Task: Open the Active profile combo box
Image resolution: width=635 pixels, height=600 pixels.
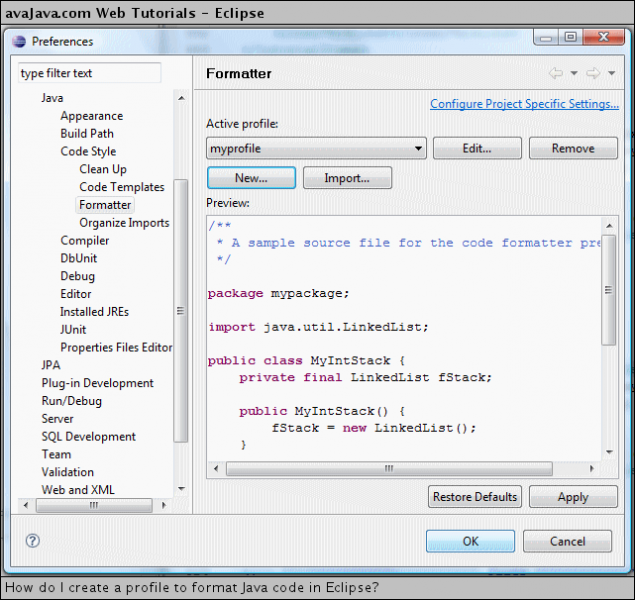Action: pos(316,148)
